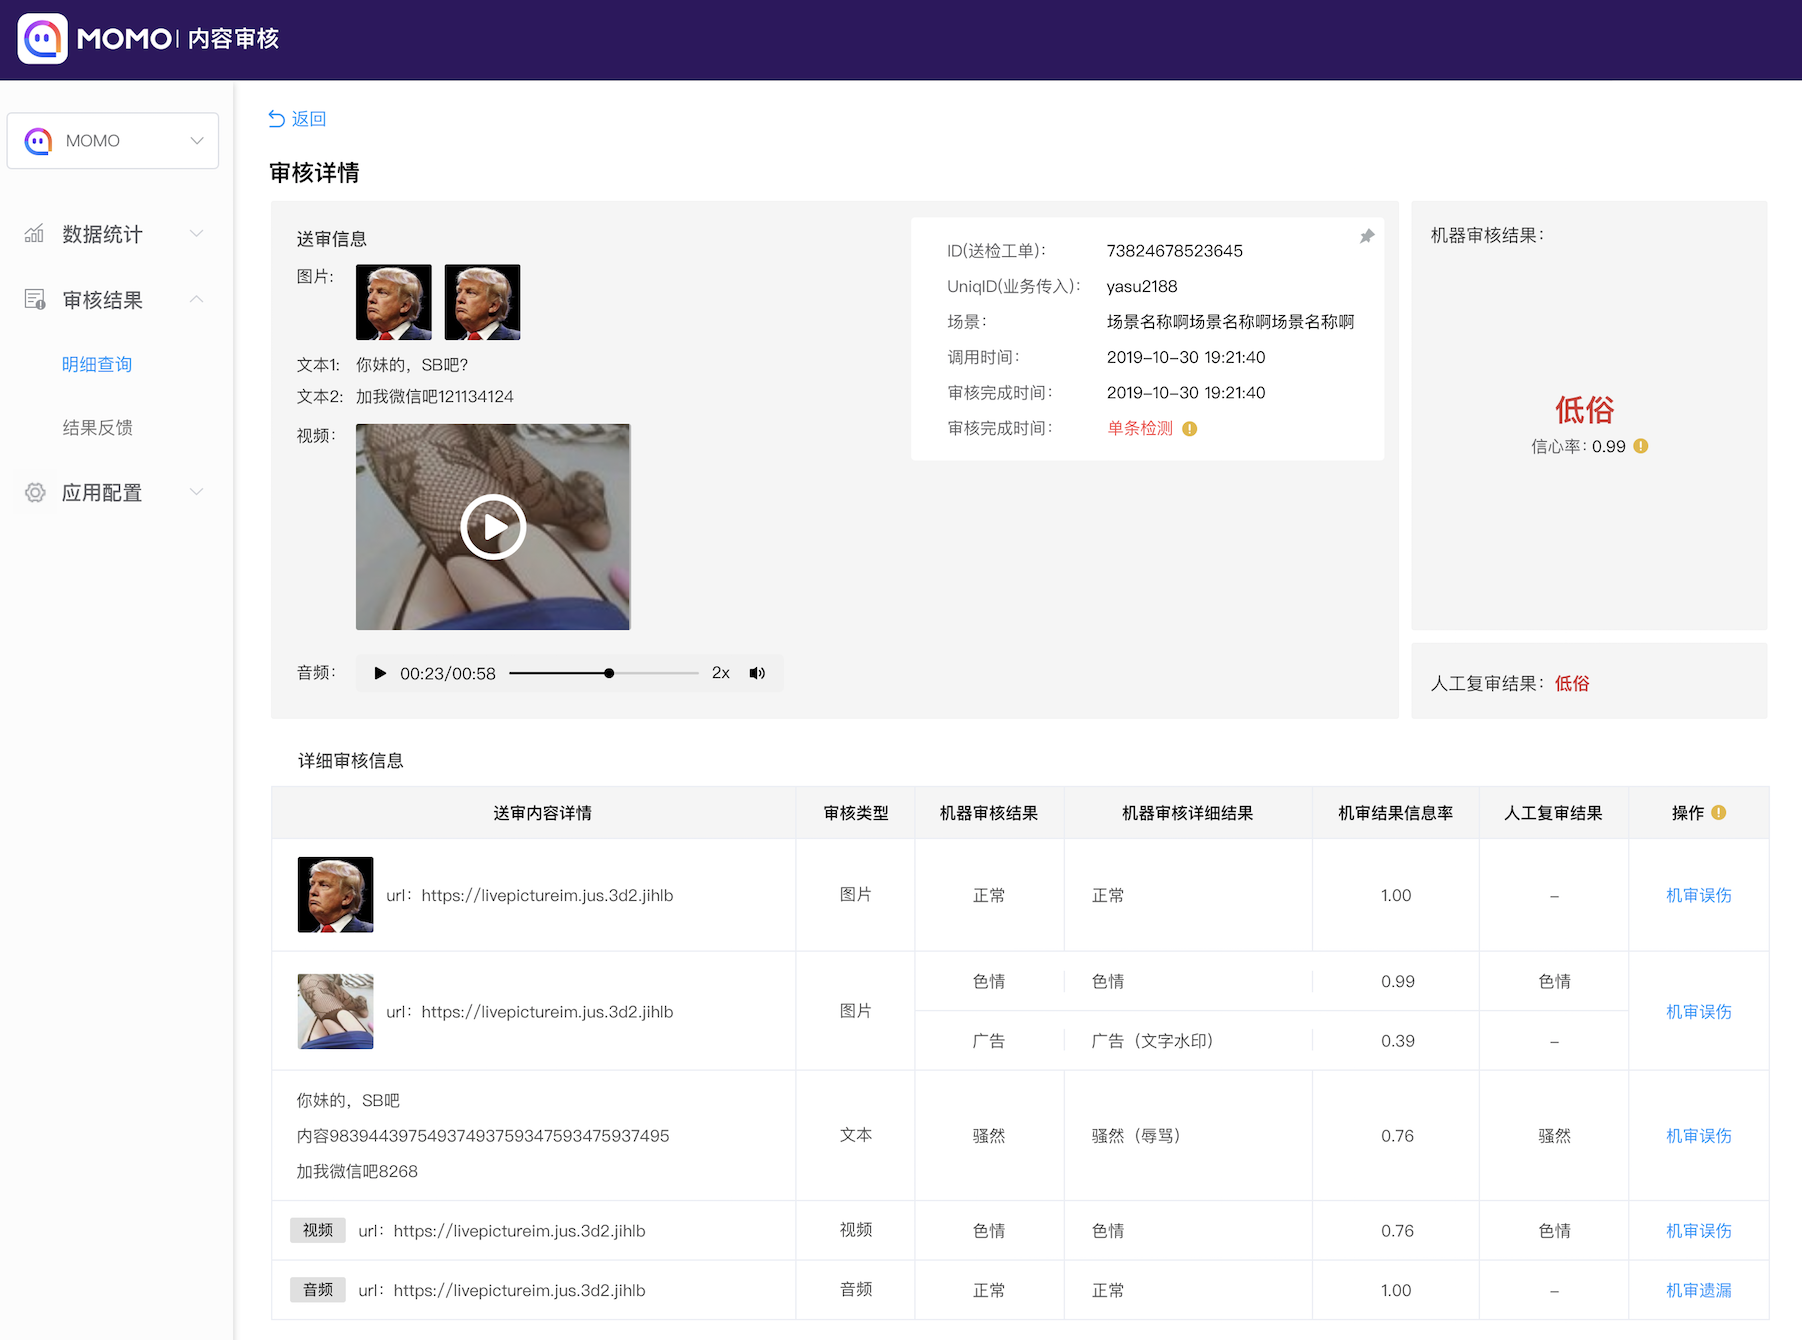Click the audio progress slider handle

point(609,673)
